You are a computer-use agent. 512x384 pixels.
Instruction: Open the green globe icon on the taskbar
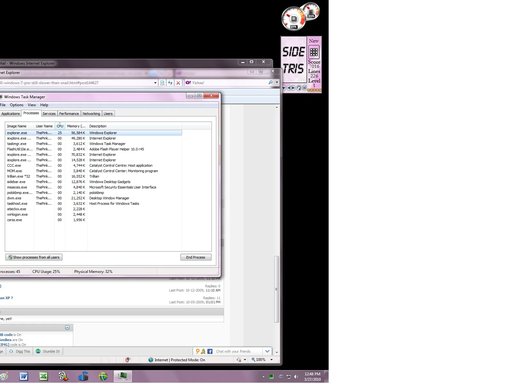coord(103,377)
